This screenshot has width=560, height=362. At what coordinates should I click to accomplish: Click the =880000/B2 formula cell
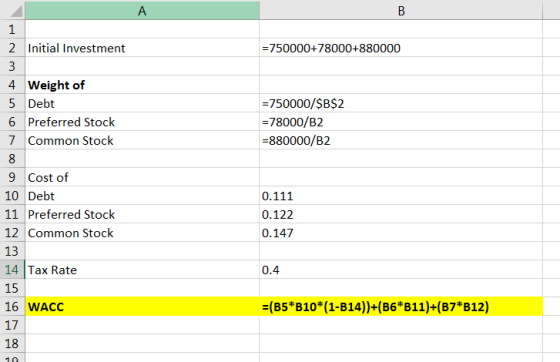coord(401,140)
